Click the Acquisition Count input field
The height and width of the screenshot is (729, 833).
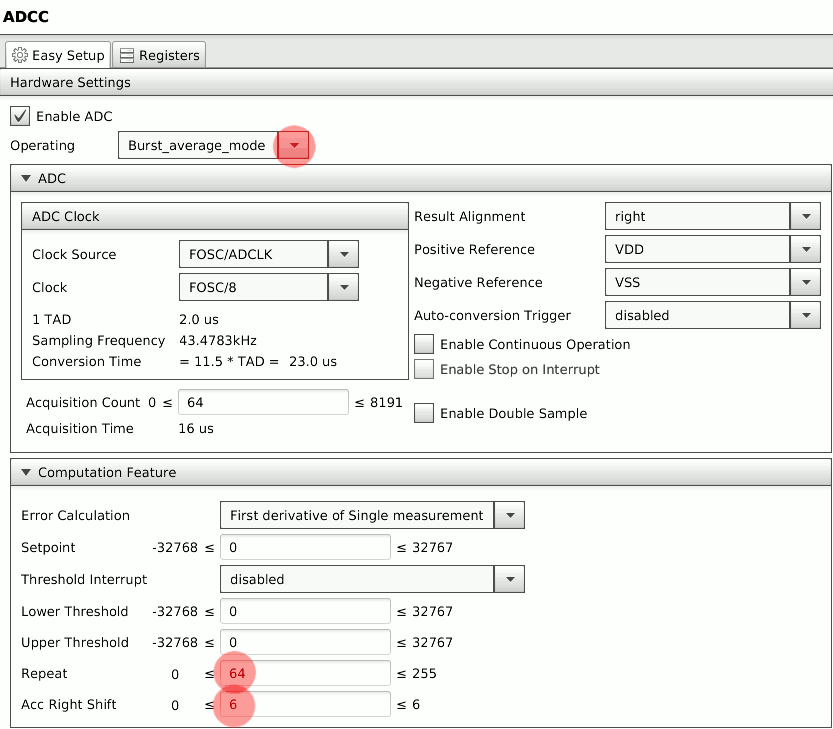pos(262,403)
